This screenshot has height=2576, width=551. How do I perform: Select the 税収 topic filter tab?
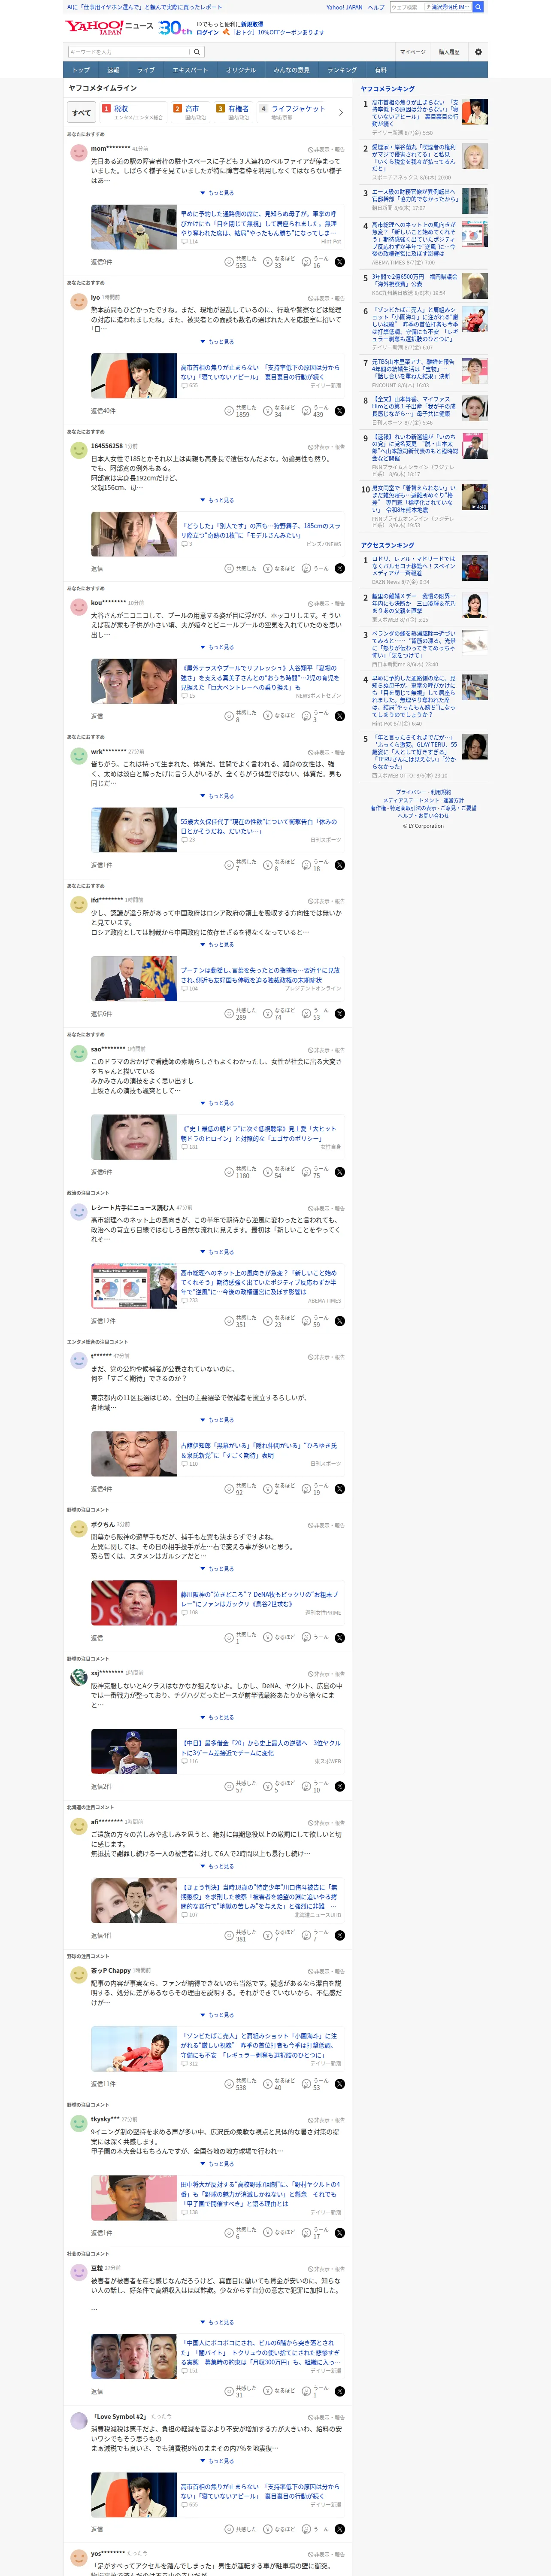[x=132, y=112]
